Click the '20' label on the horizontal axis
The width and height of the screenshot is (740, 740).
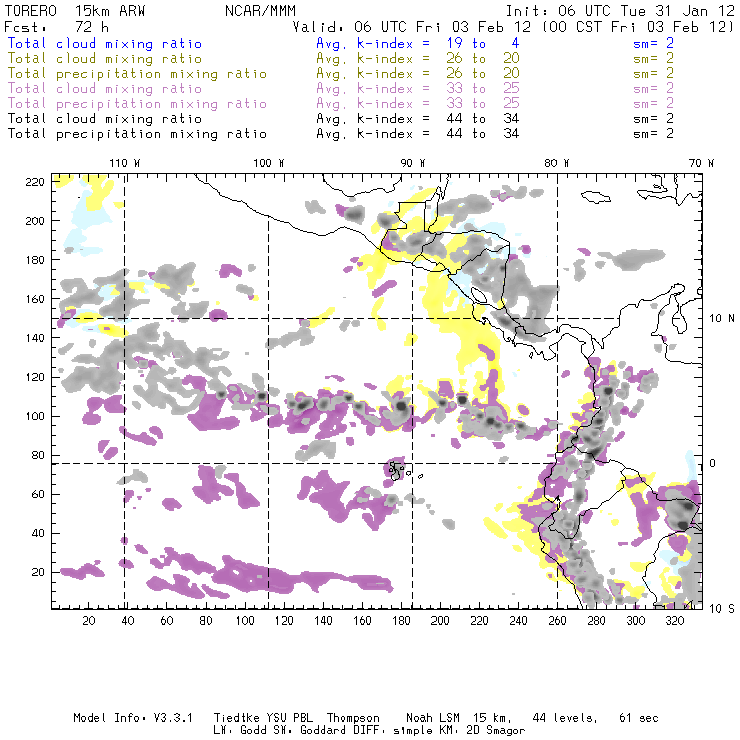(89, 621)
